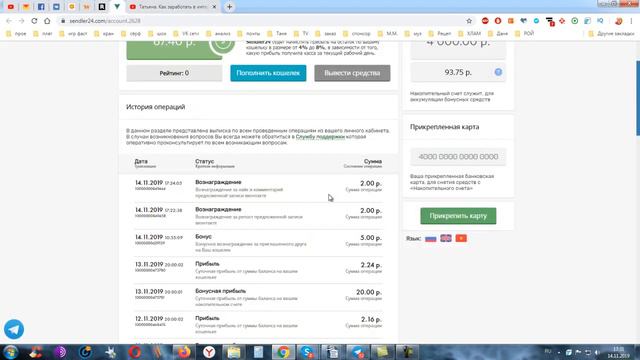Open the 'почты' bookmark folder
640x360 pixels.
(249, 33)
